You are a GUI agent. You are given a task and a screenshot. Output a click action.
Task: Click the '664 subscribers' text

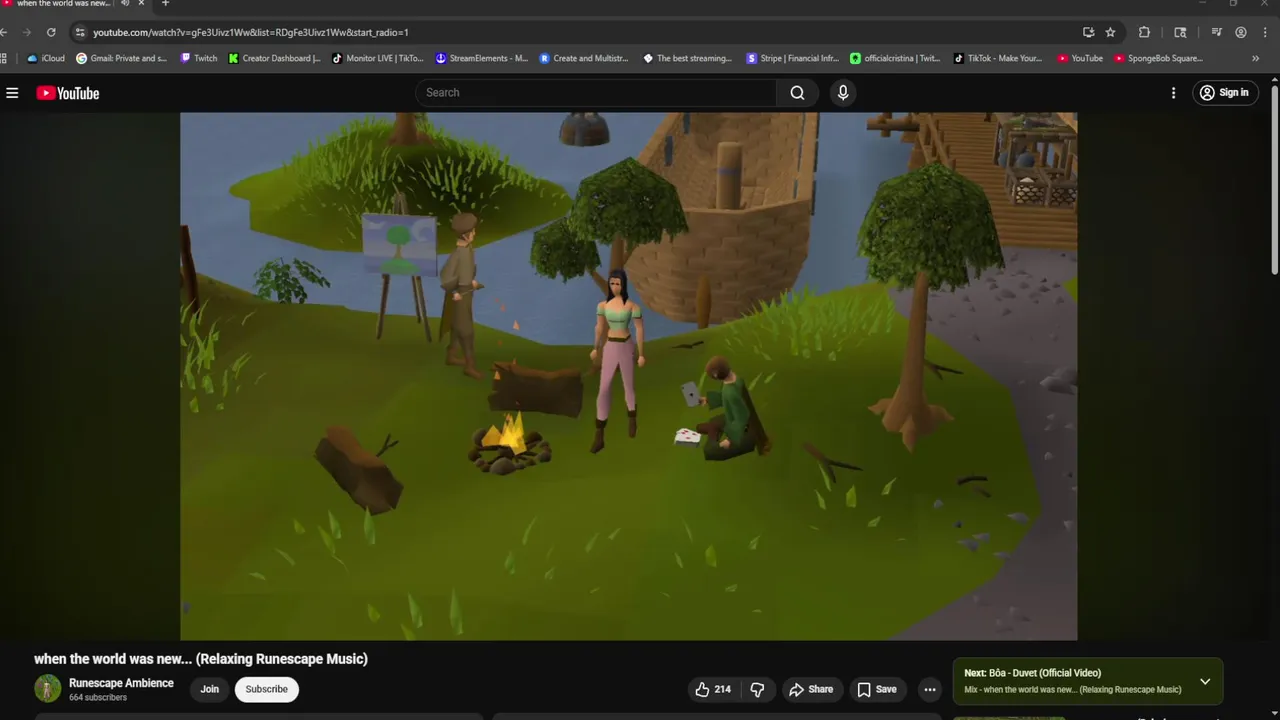(98, 698)
